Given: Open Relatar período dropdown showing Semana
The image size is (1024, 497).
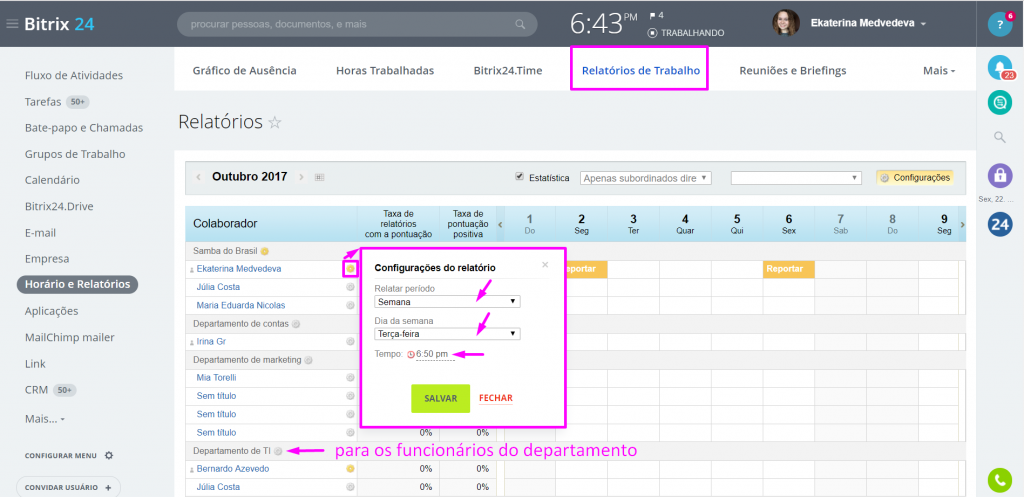Looking at the screenshot, I should coord(447,302).
